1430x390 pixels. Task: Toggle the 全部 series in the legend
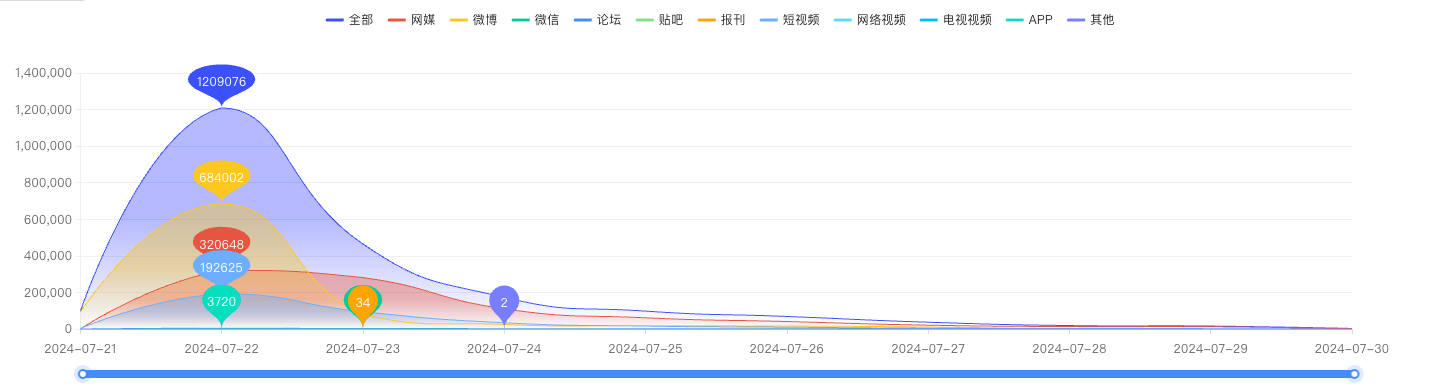click(x=349, y=20)
